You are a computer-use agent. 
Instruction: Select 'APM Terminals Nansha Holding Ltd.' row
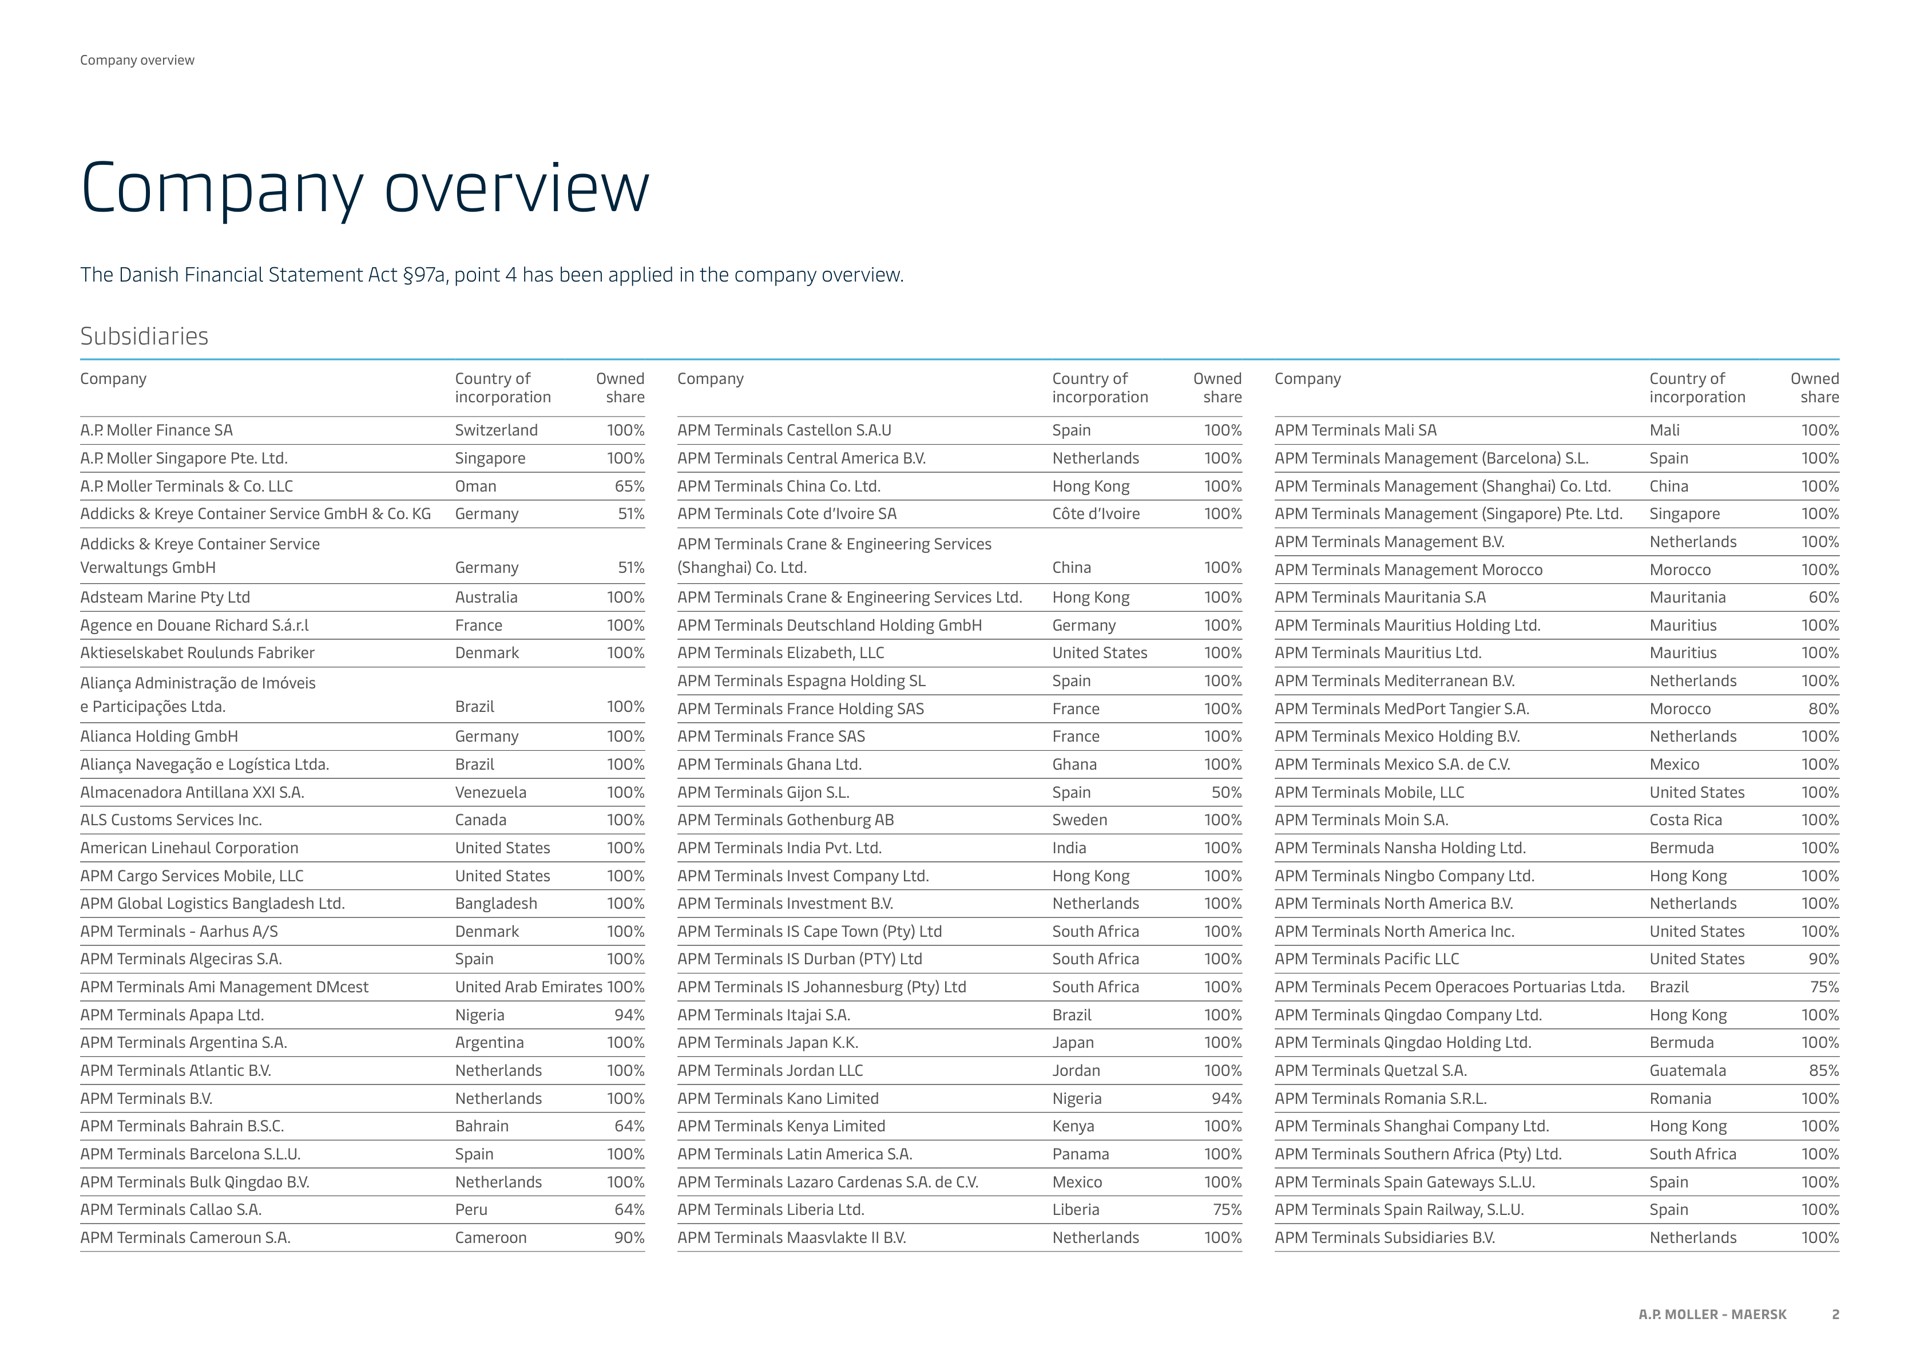click(x=1557, y=848)
